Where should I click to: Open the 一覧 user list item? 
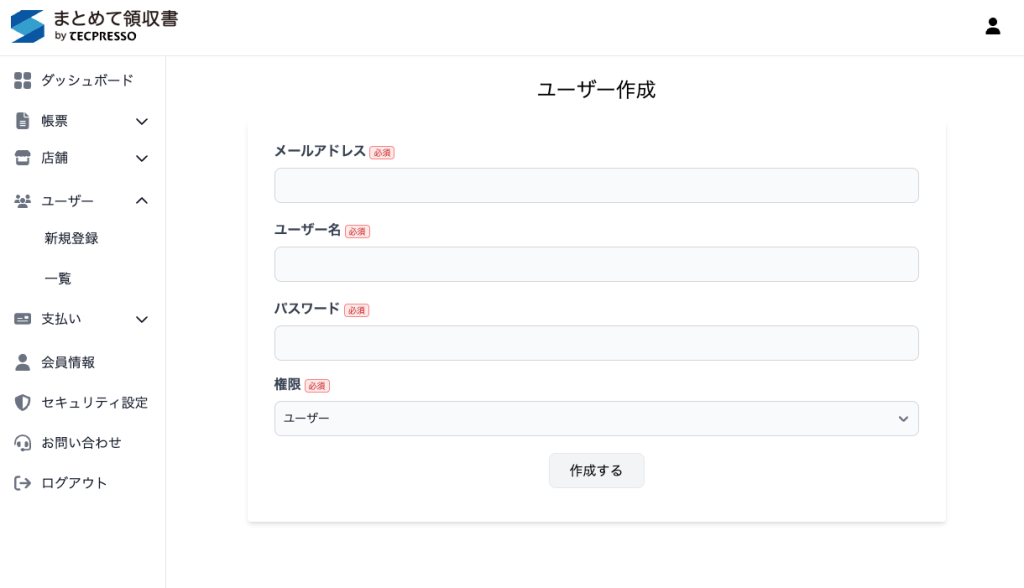(58, 278)
